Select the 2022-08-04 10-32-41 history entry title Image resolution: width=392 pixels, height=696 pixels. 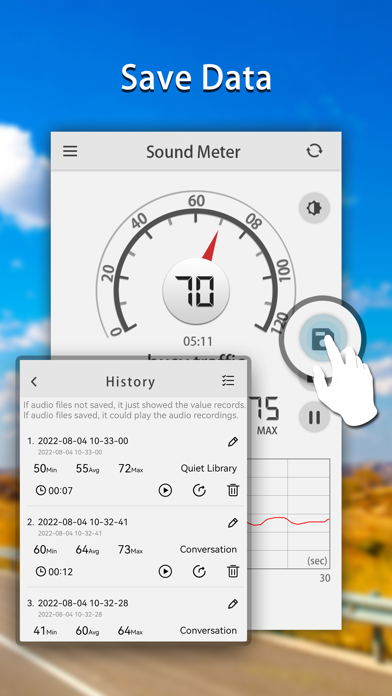click(83, 522)
